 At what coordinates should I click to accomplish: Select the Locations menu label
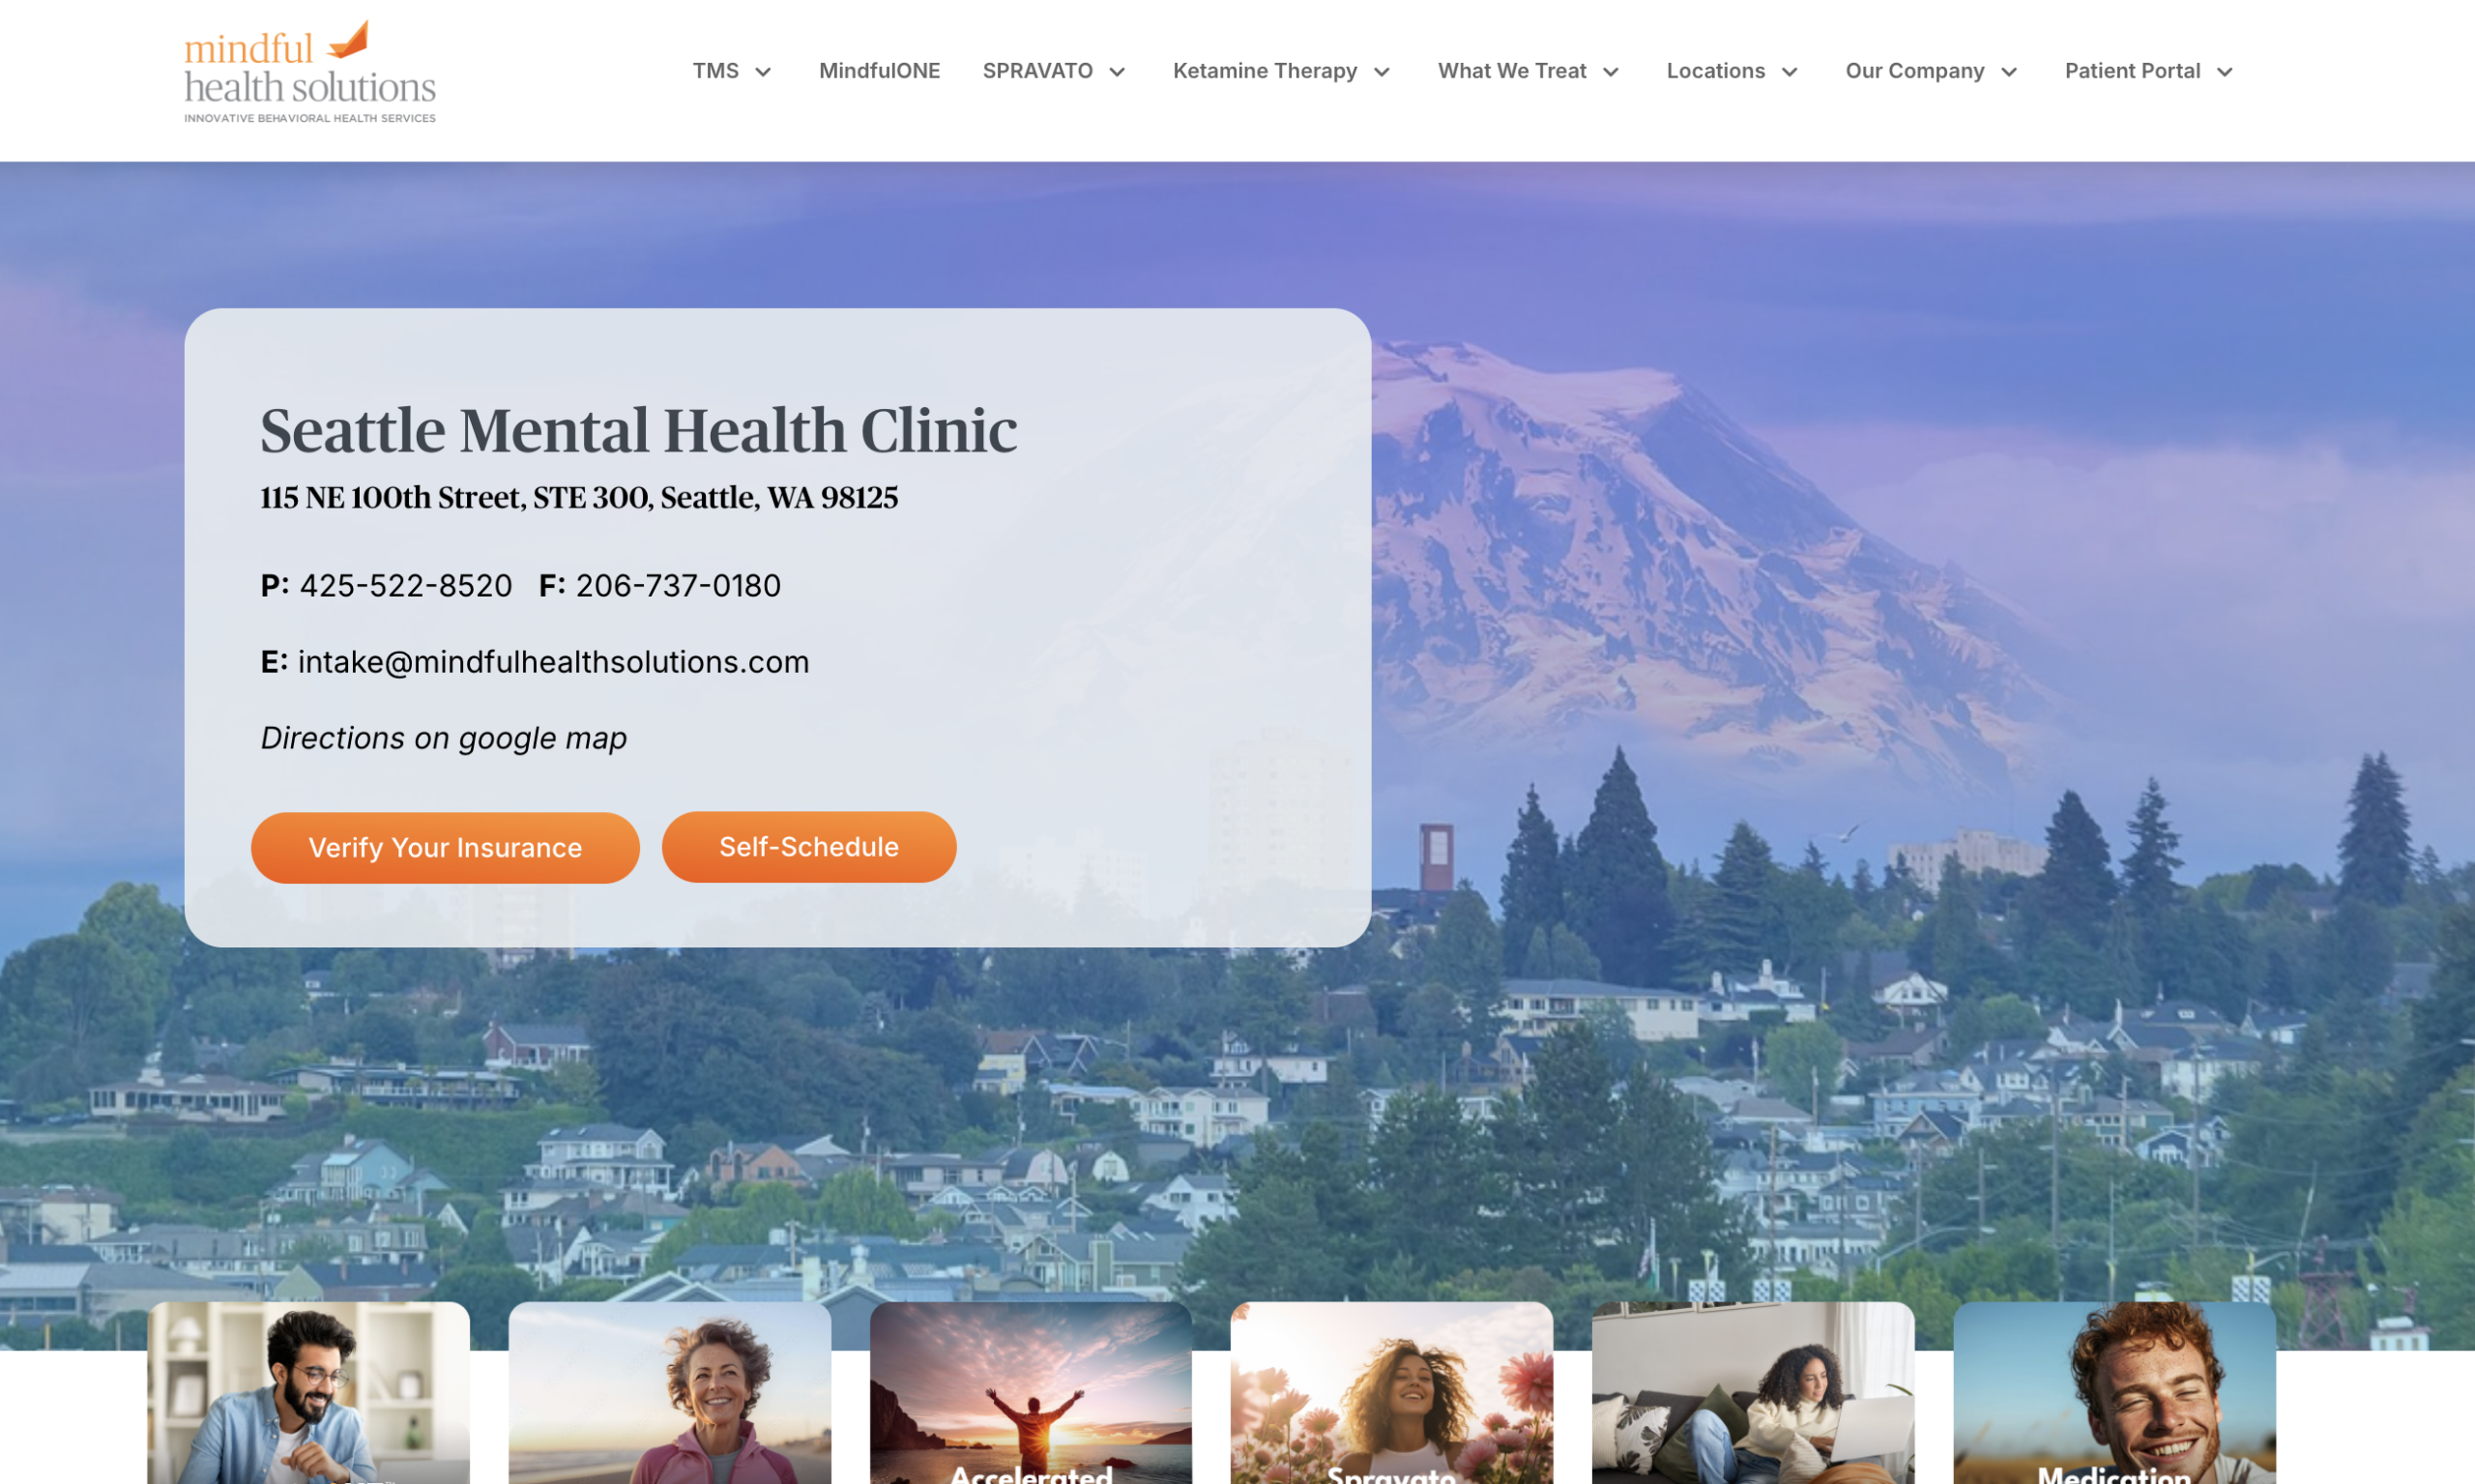pos(1715,71)
